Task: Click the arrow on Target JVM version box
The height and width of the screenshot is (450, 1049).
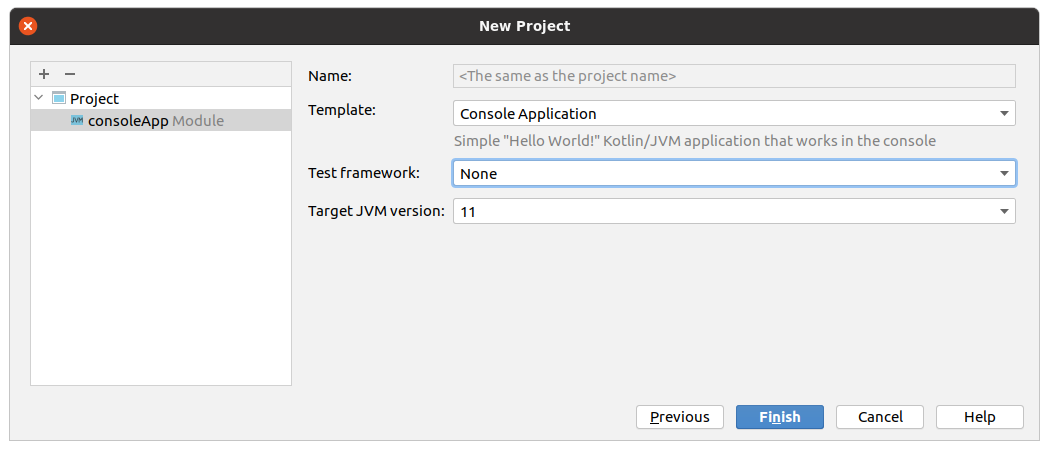Action: pyautogui.click(x=1004, y=211)
